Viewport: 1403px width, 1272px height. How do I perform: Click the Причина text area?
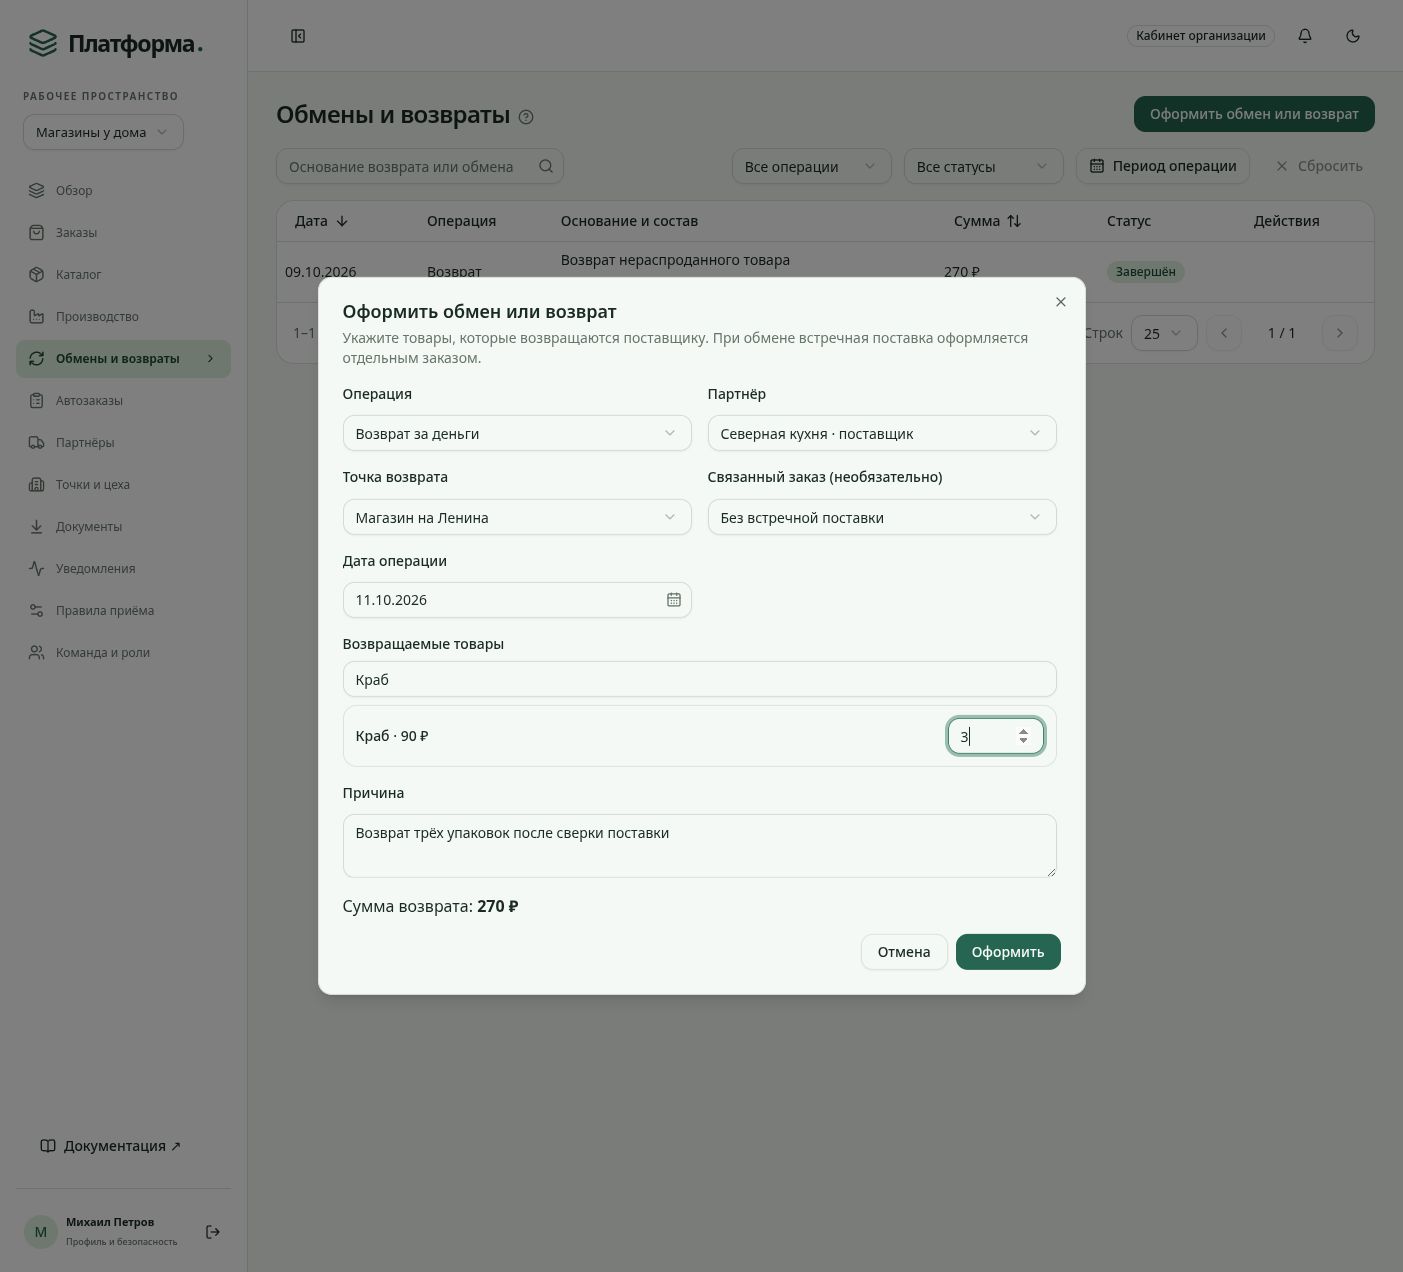tap(699, 846)
